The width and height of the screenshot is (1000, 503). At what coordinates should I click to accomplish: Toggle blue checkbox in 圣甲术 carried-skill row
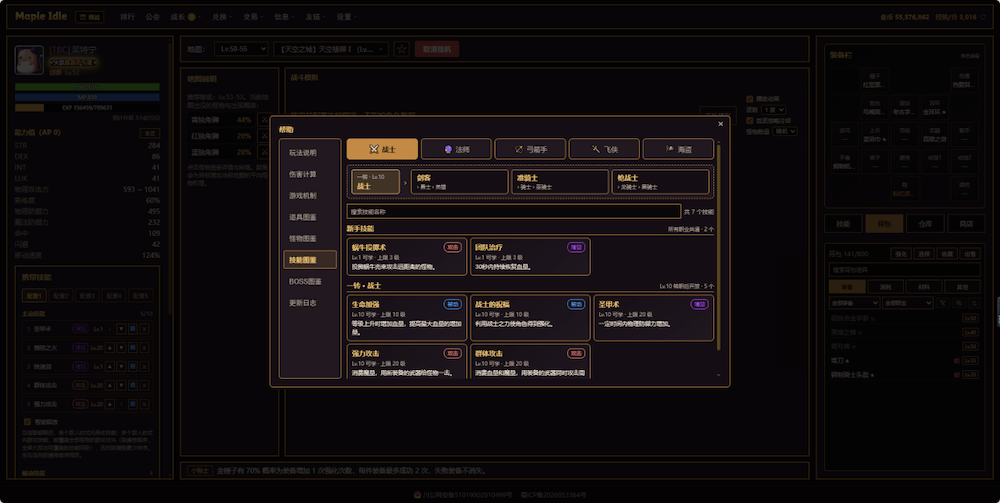133,329
